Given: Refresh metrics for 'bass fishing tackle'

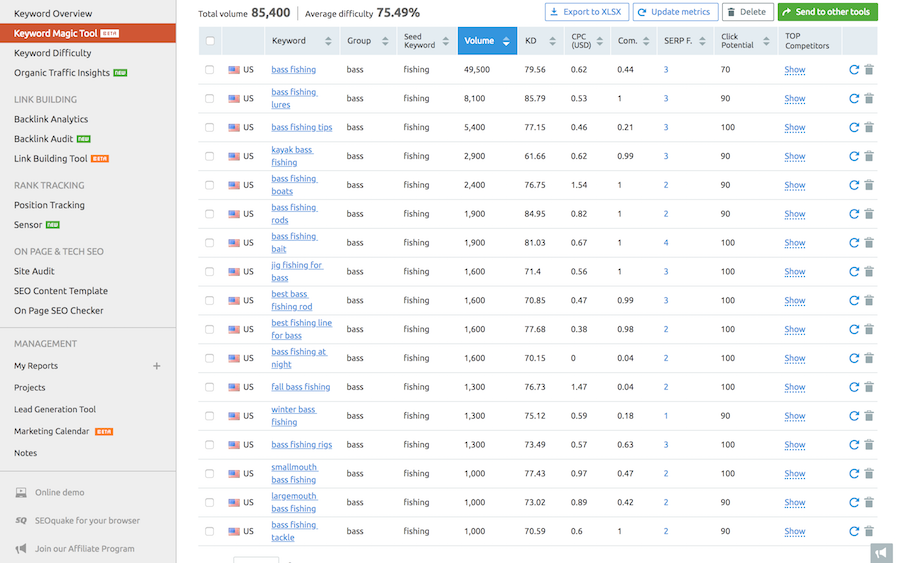Looking at the screenshot, I should point(854,531).
